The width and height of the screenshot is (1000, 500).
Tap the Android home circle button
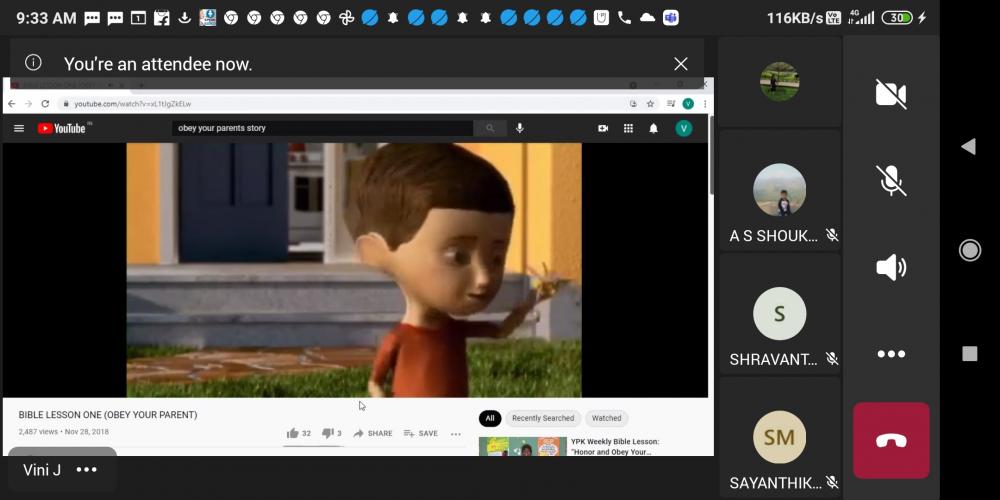(x=969, y=250)
